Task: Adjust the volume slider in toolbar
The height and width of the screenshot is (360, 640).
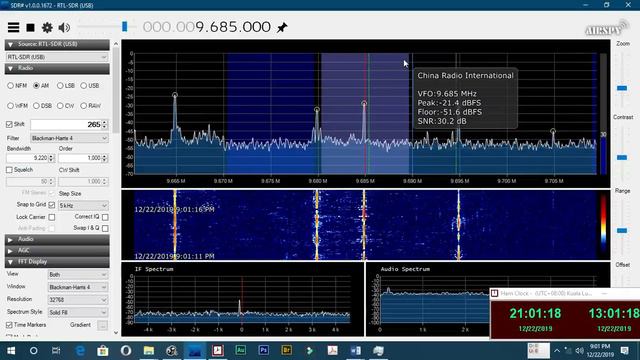Action: (x=124, y=27)
